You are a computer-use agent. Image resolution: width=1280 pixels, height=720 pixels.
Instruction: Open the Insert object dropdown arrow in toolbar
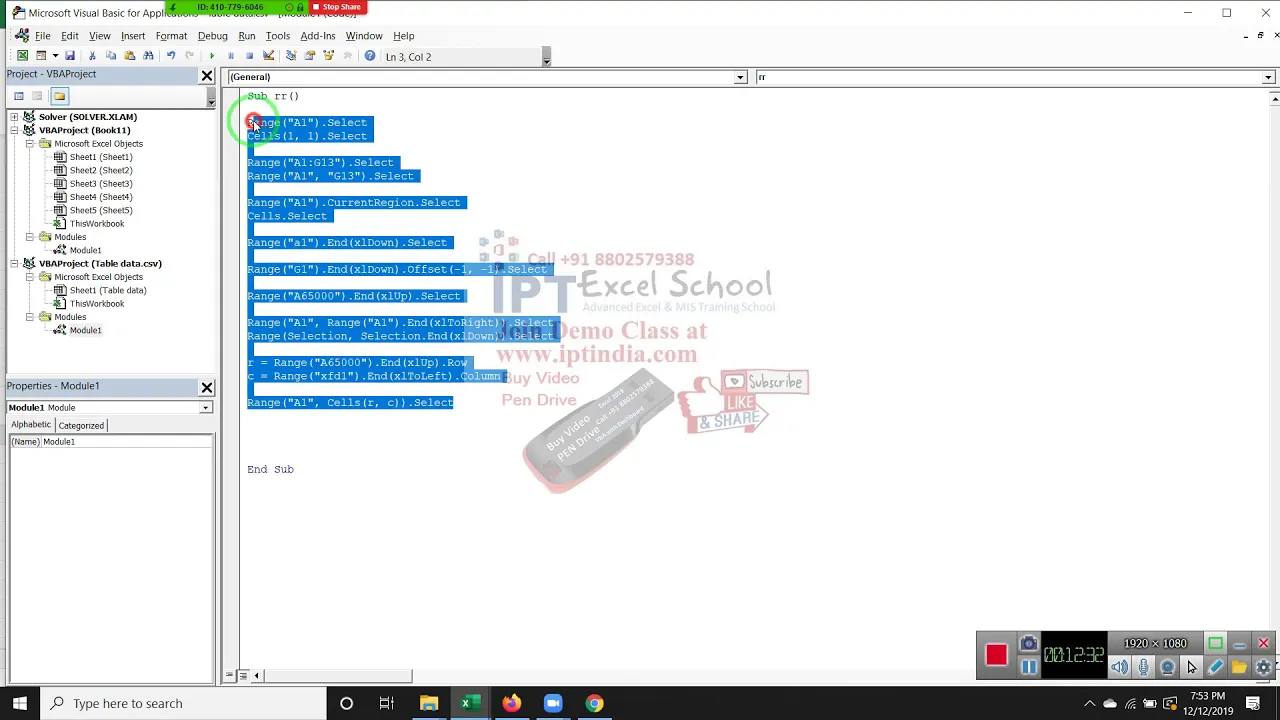point(54,56)
